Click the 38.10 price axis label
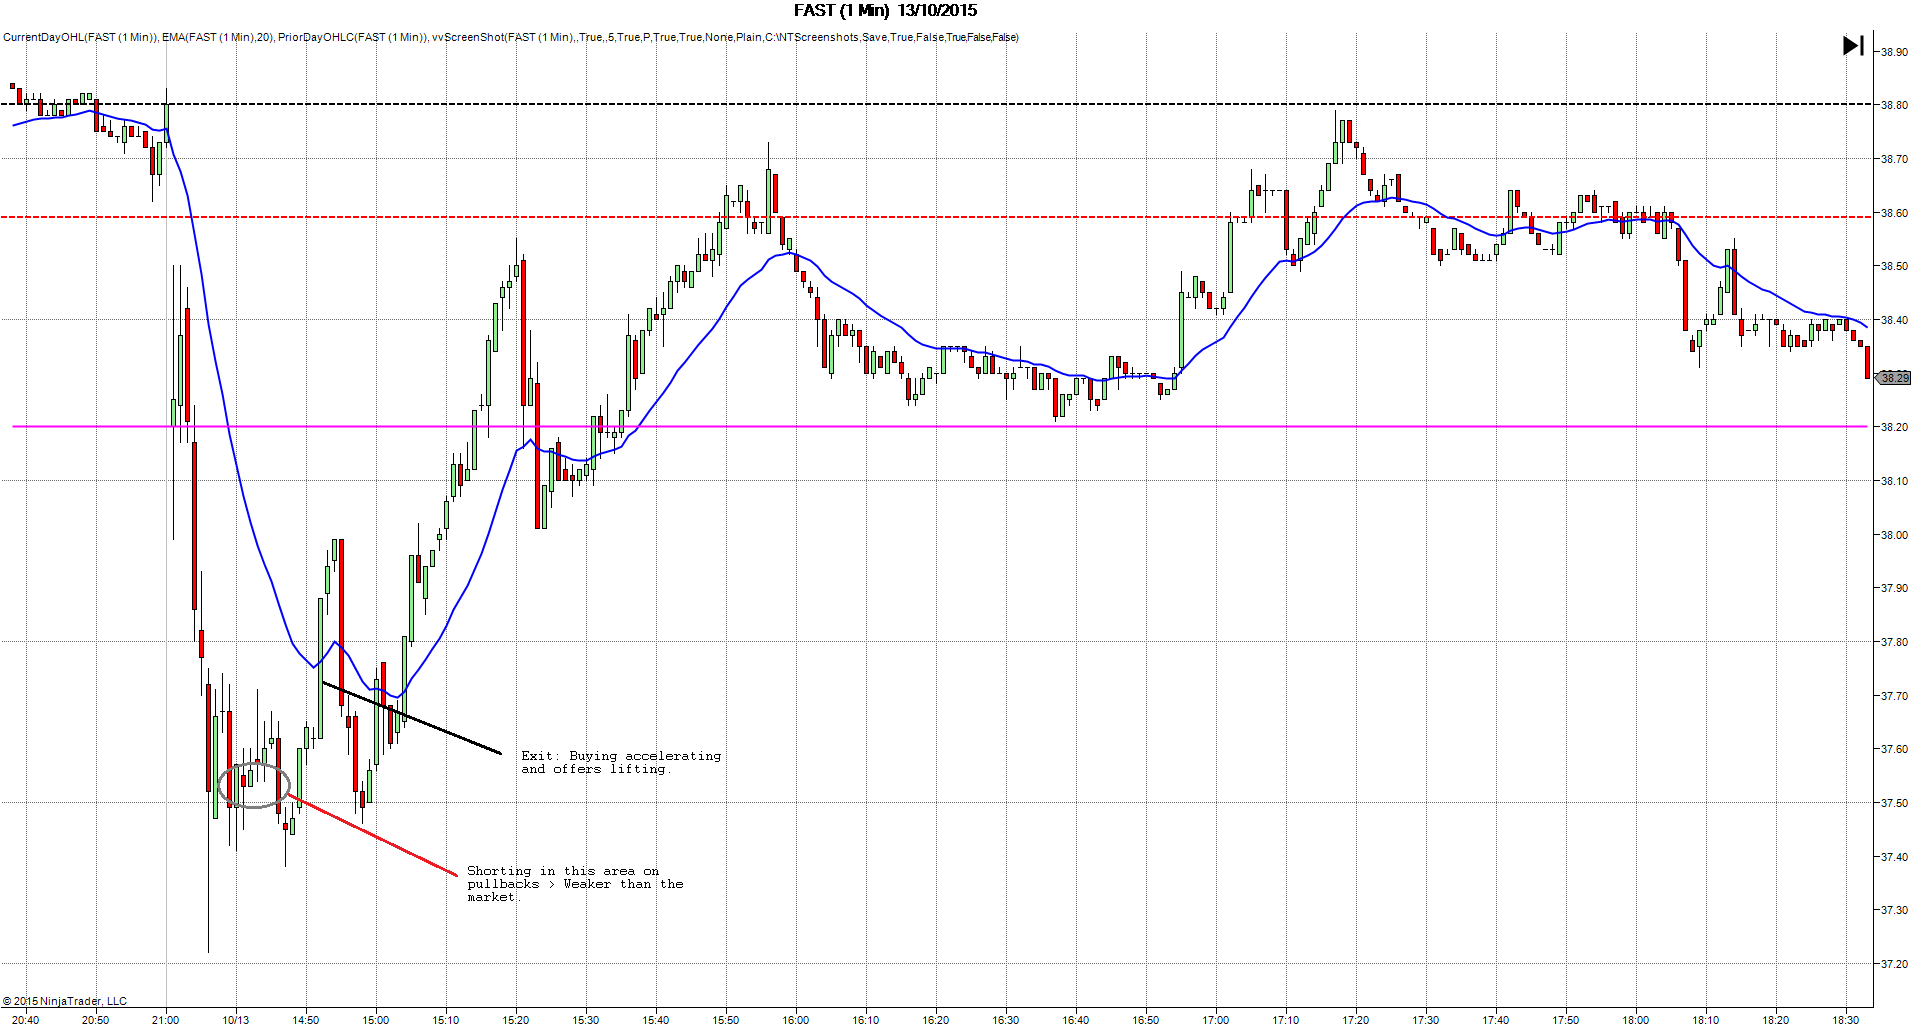Screen dimensions: 1920x1034 tap(1894, 481)
